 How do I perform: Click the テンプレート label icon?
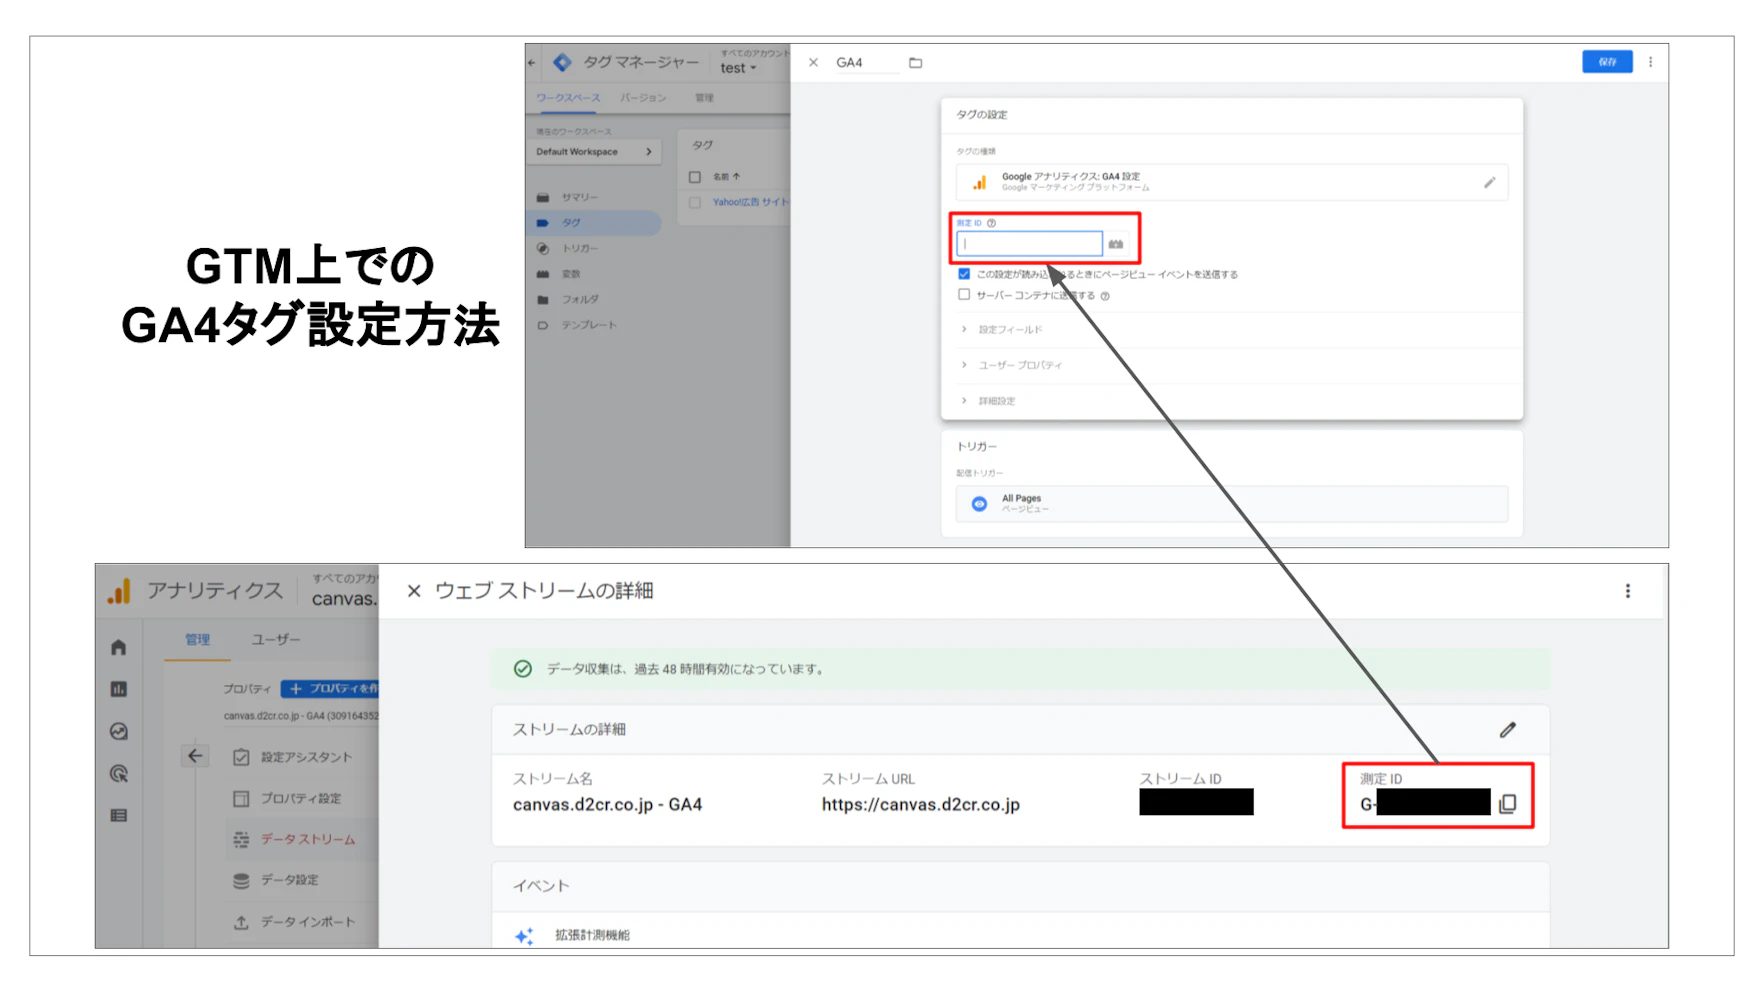click(543, 325)
